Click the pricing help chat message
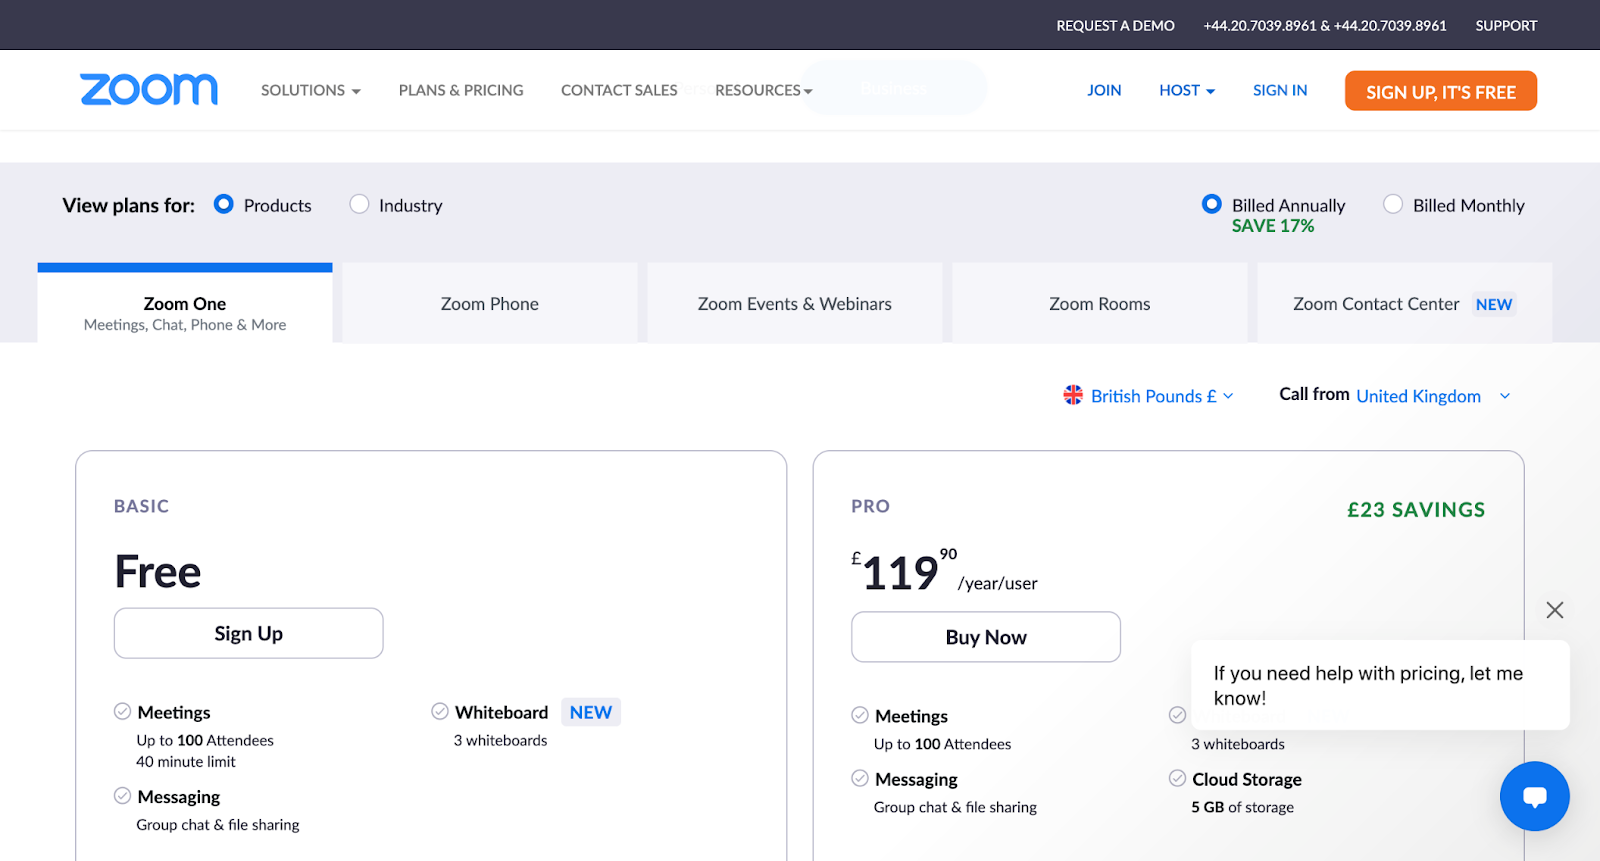The image size is (1600, 861). coord(1380,685)
